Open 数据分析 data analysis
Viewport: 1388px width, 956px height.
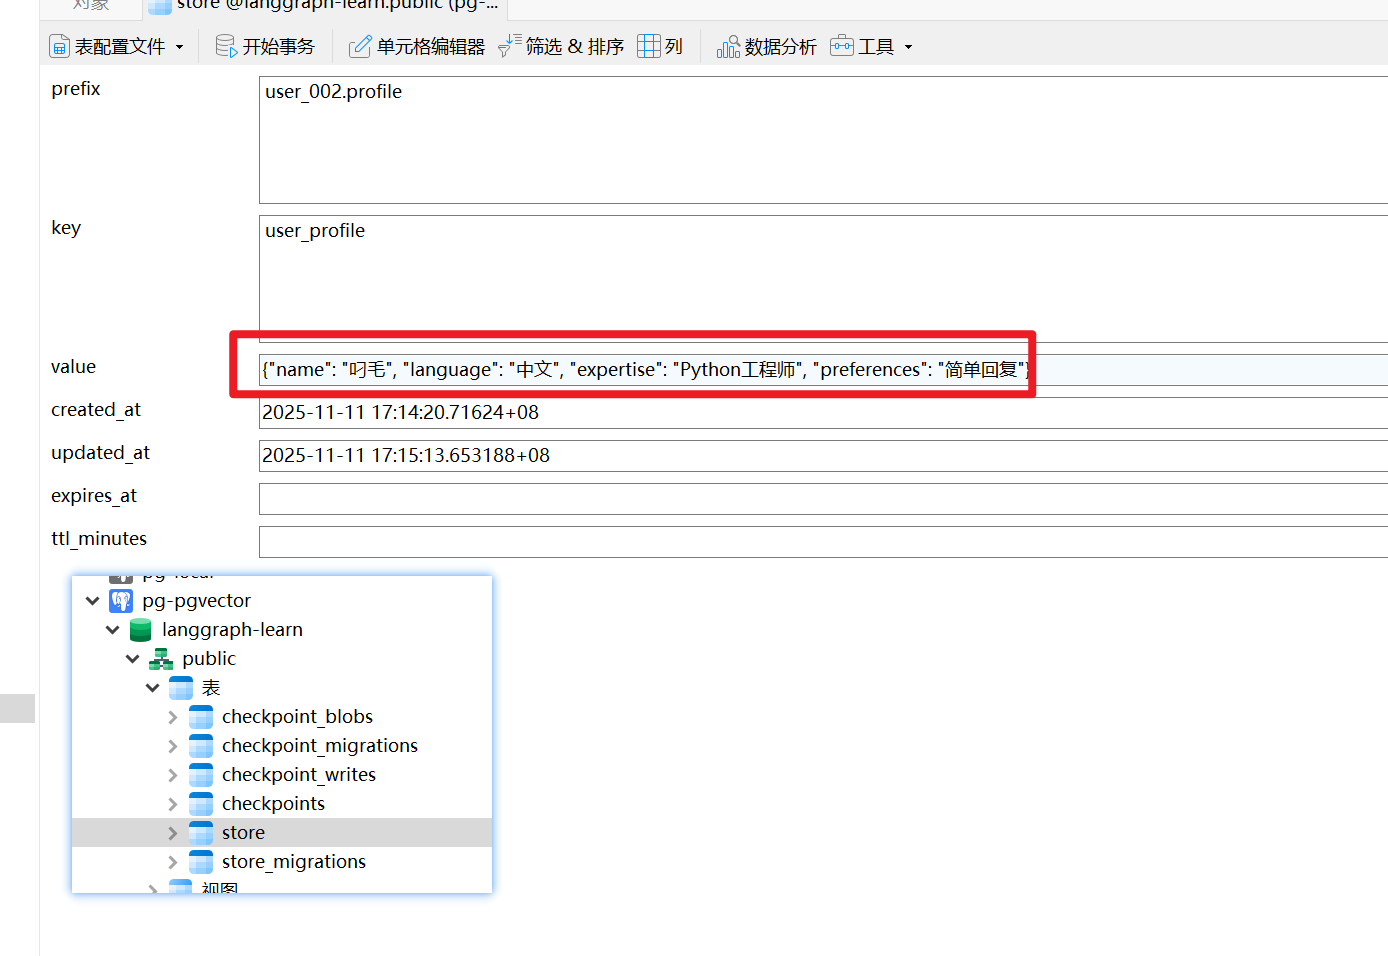click(x=766, y=47)
